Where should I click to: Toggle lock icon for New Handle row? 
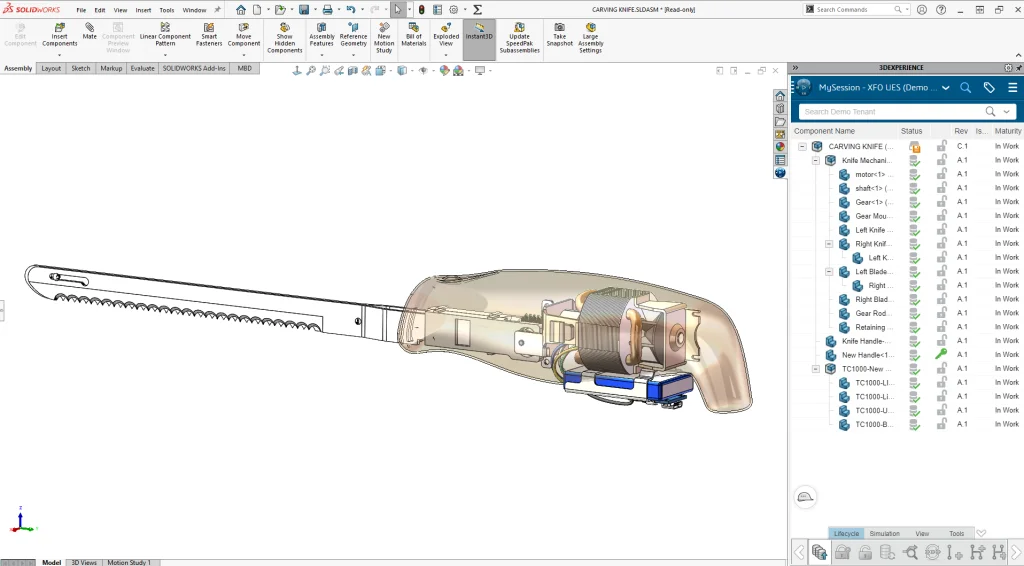pyautogui.click(x=941, y=355)
